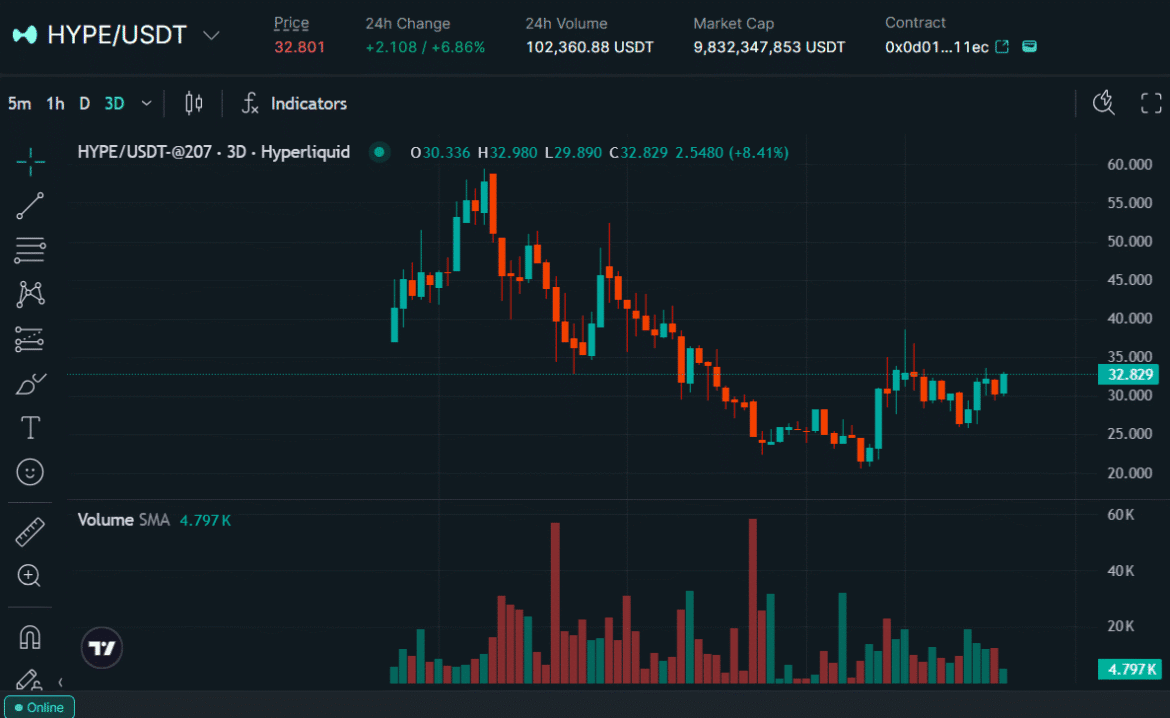Switch to the 1h timeframe

tap(55, 103)
